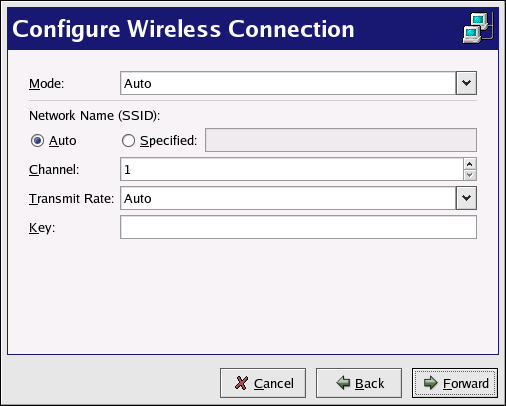Select the Specified SSID radio button
Viewport: 506px width, 406px height.
tap(128, 141)
